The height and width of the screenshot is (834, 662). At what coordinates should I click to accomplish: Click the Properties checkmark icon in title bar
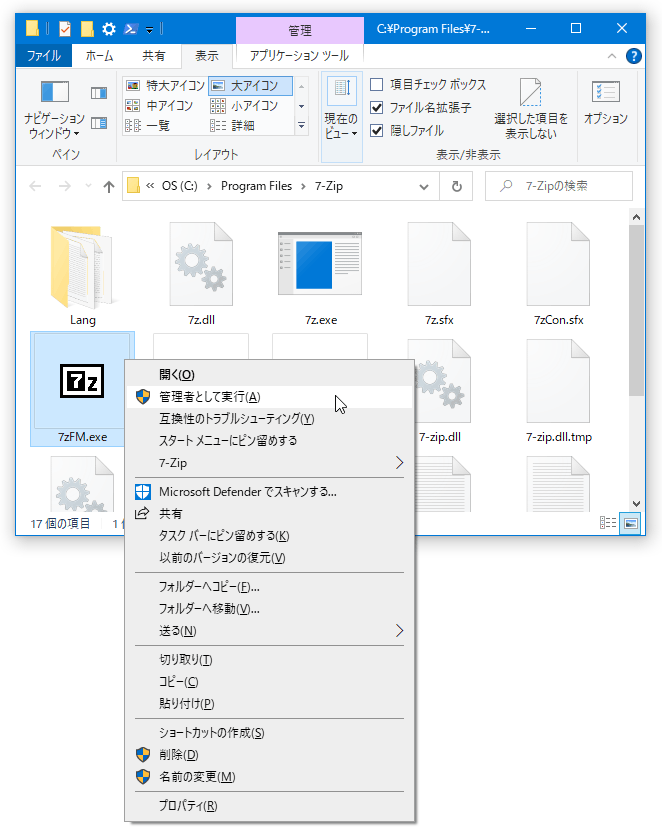tap(64, 29)
